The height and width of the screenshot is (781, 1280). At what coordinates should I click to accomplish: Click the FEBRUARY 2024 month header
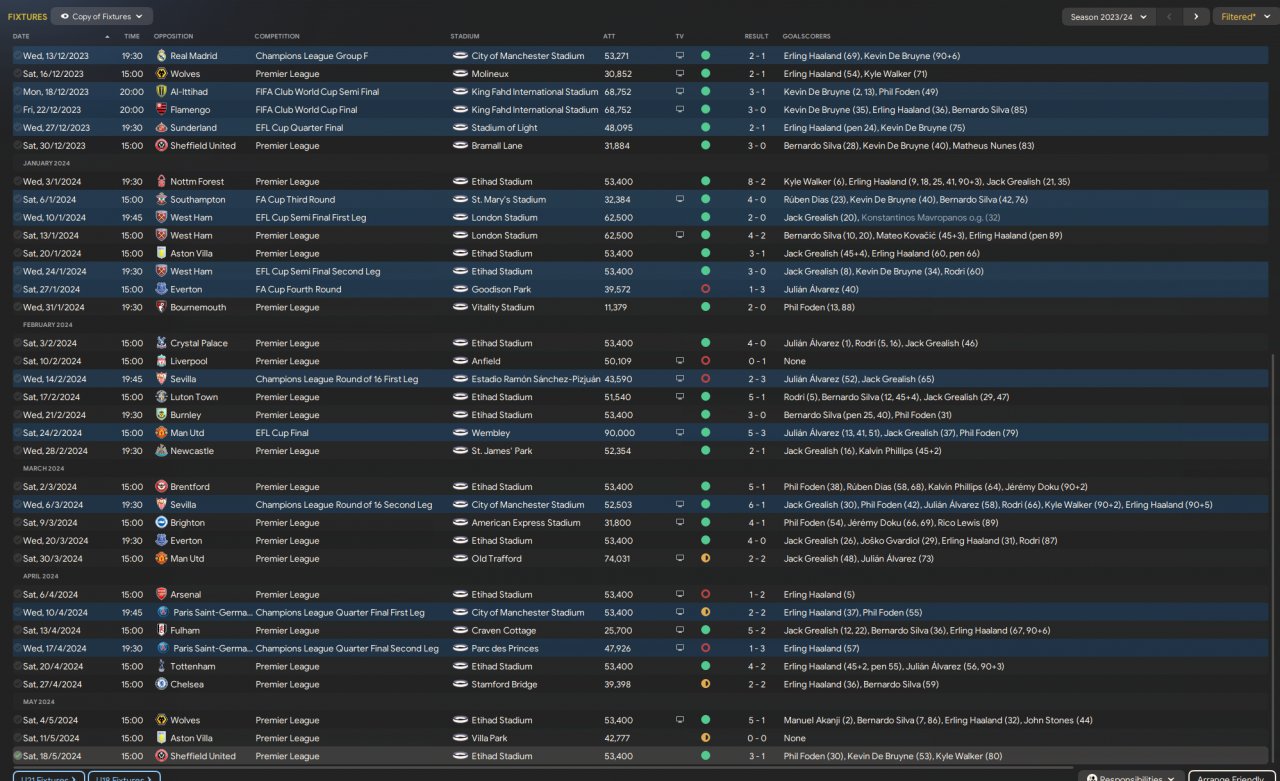click(47, 325)
